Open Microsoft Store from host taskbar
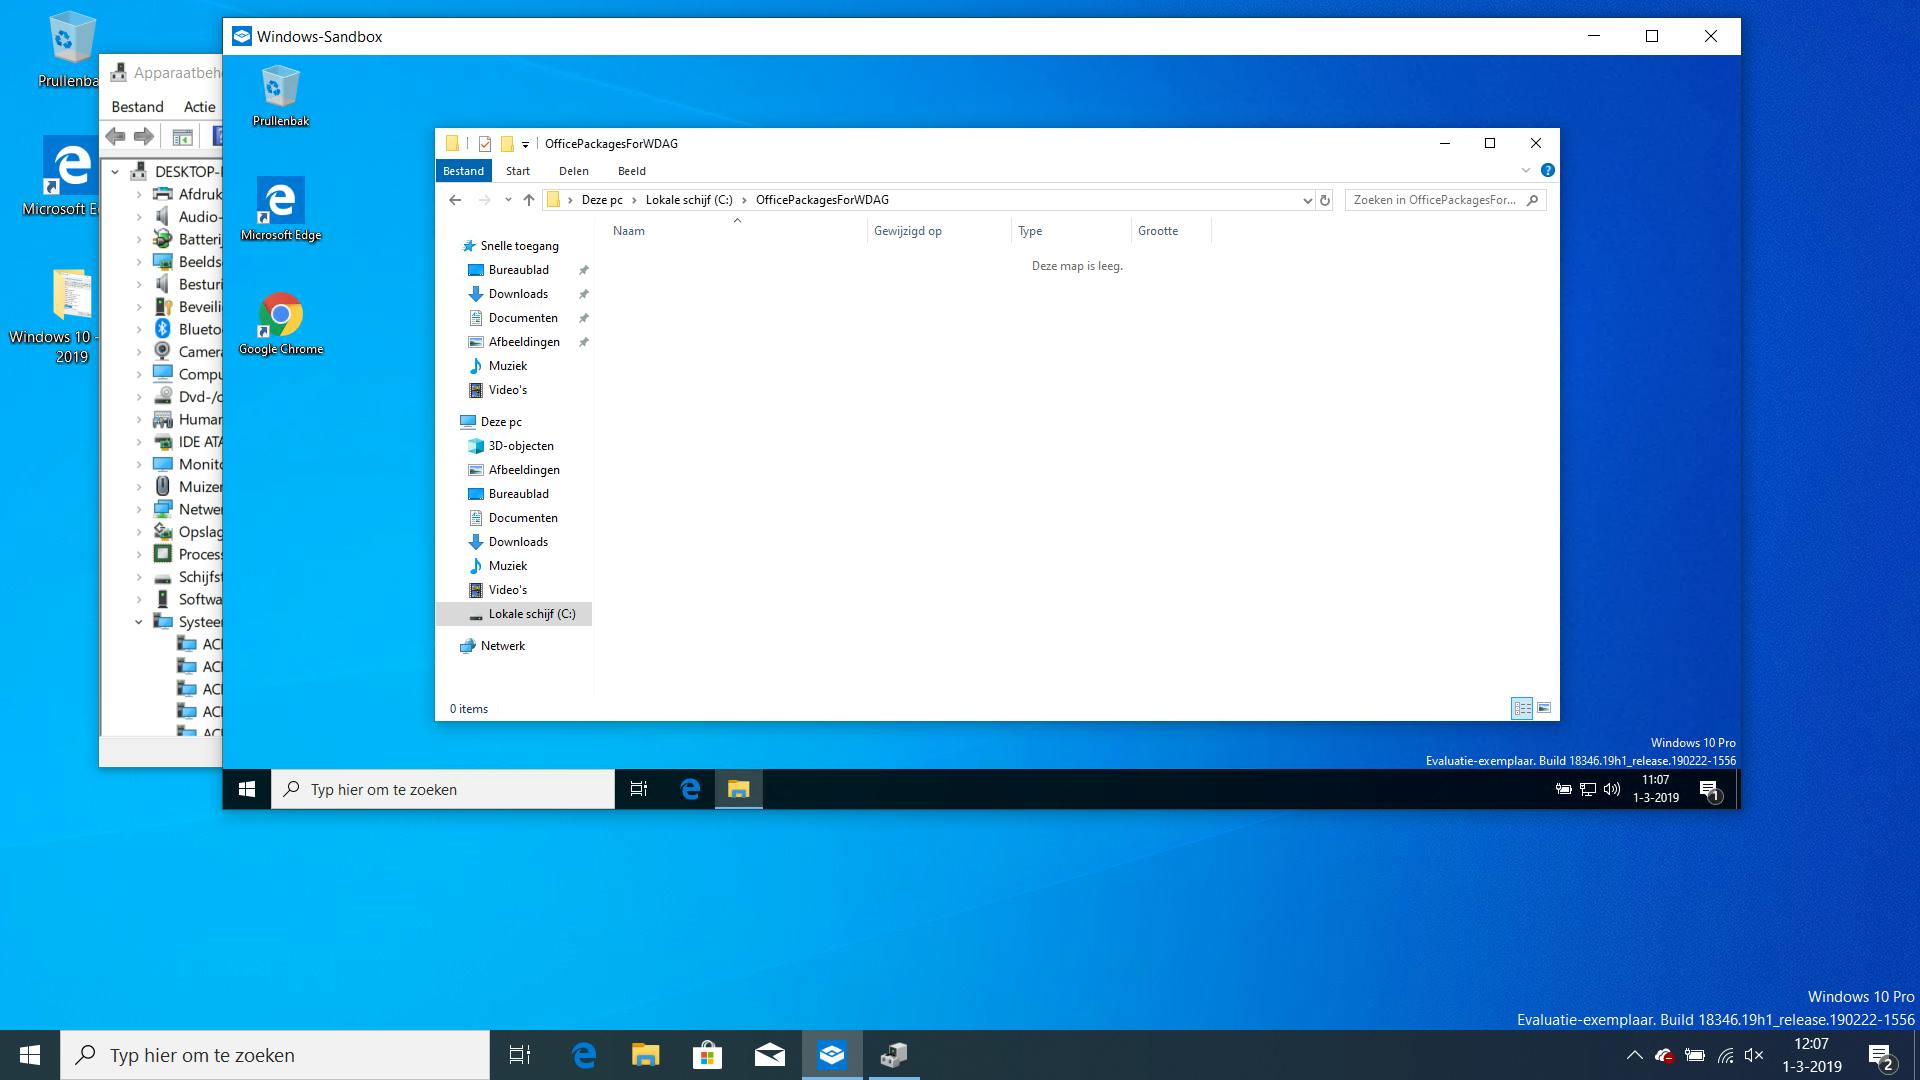Image resolution: width=1920 pixels, height=1080 pixels. click(707, 1055)
